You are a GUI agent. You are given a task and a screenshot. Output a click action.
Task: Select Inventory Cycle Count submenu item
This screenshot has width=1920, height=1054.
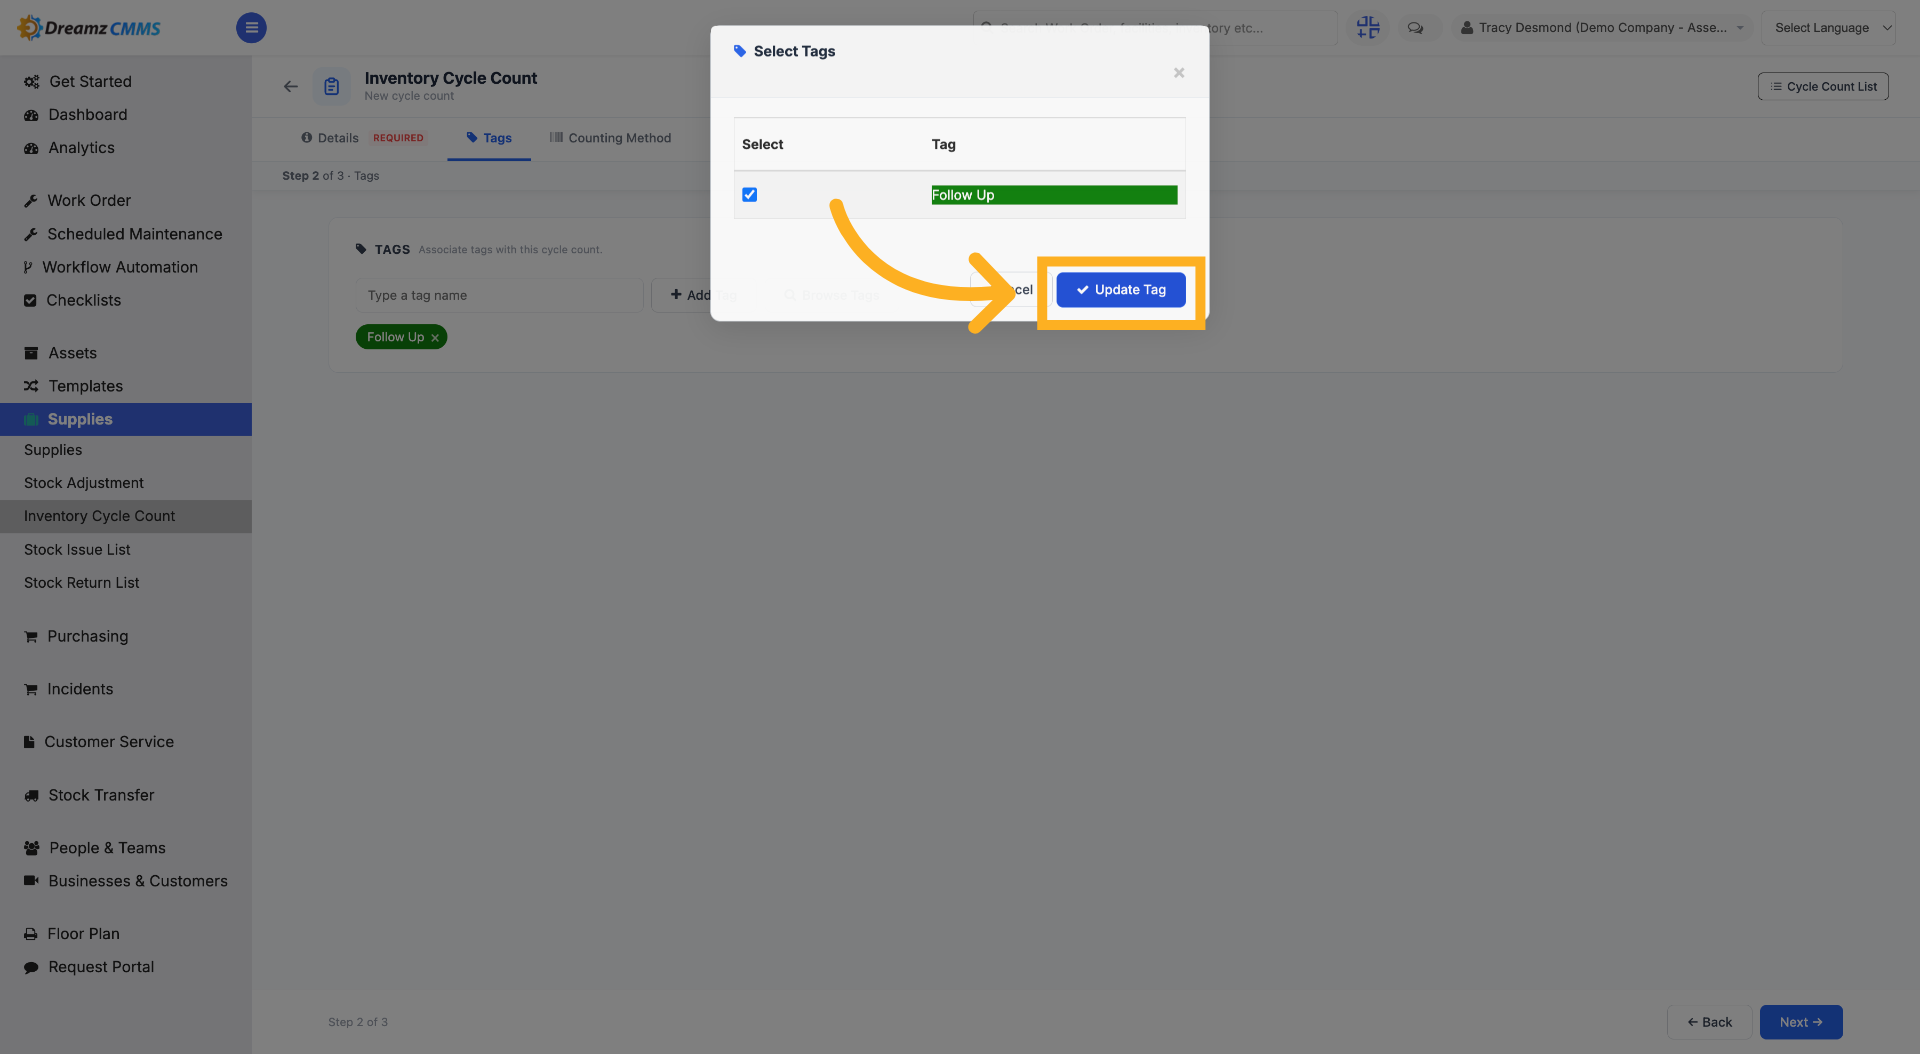[126, 516]
